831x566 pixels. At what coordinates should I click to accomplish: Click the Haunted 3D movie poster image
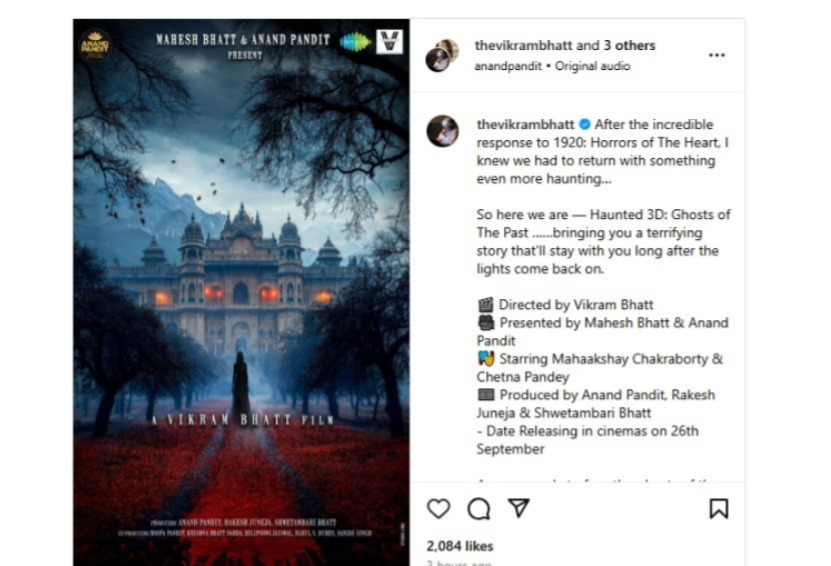[x=241, y=293]
